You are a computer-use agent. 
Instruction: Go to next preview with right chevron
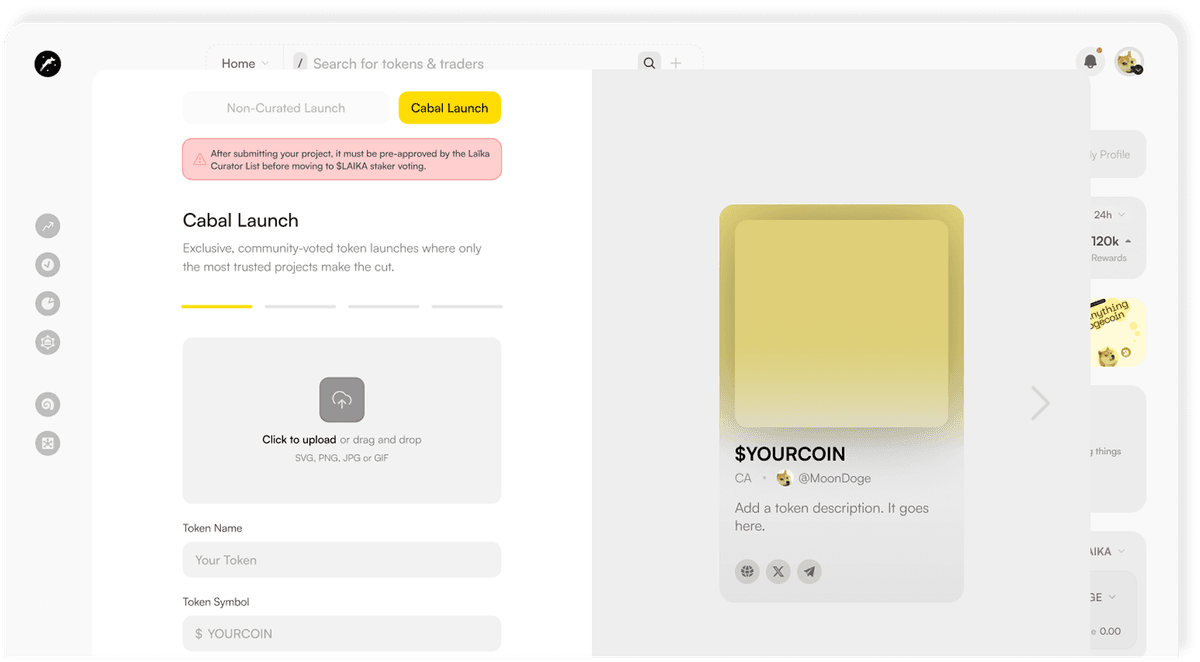point(1040,403)
